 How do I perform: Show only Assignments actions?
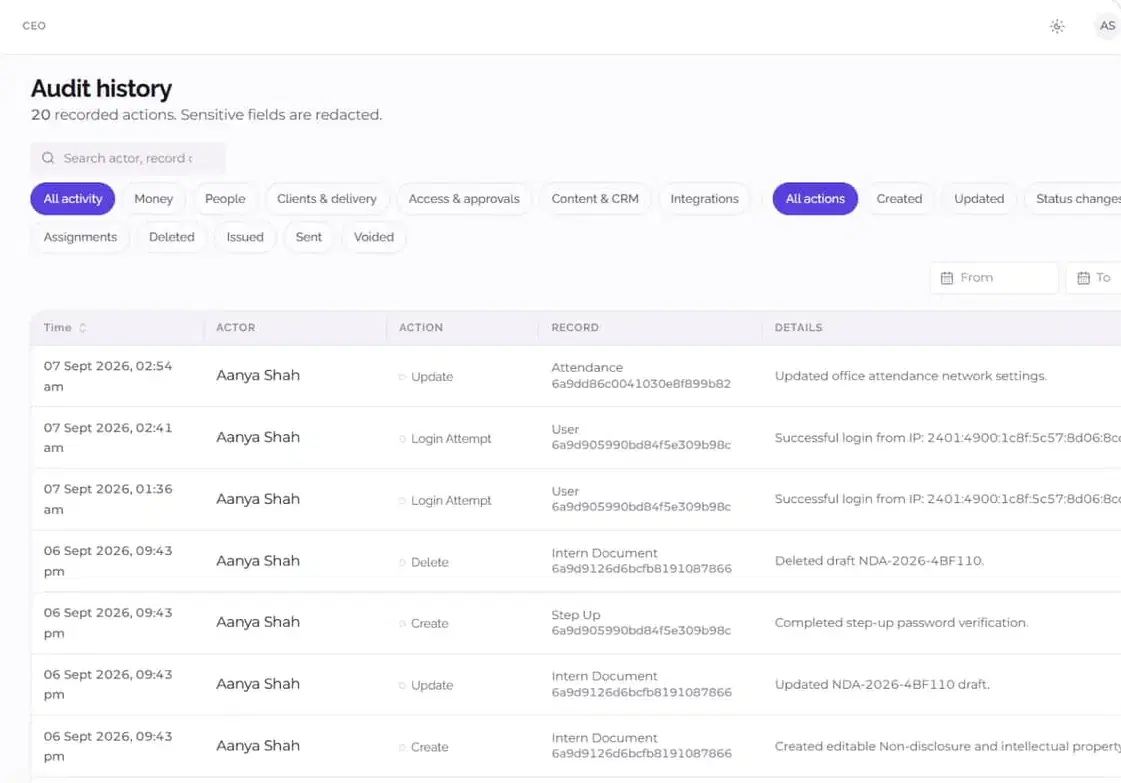tap(80, 237)
